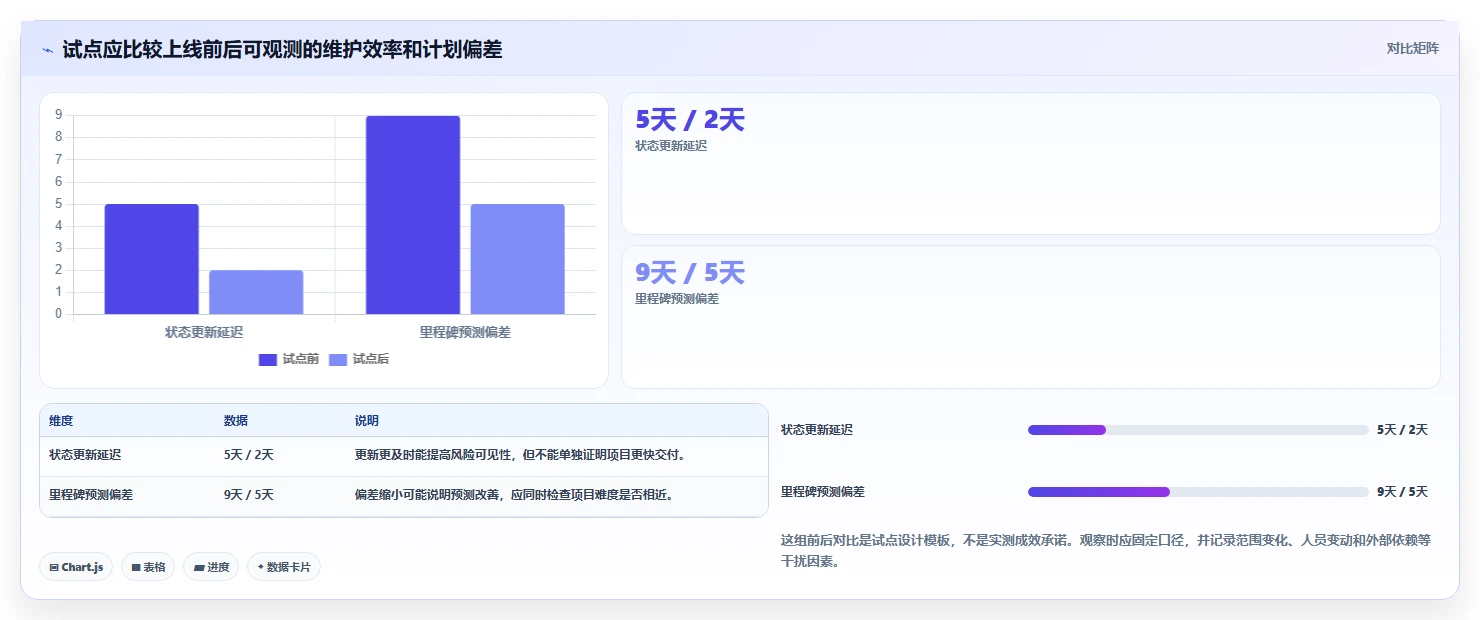Click the 5天 / 2天 data card value
This screenshot has height=620, width=1480.
click(690, 120)
